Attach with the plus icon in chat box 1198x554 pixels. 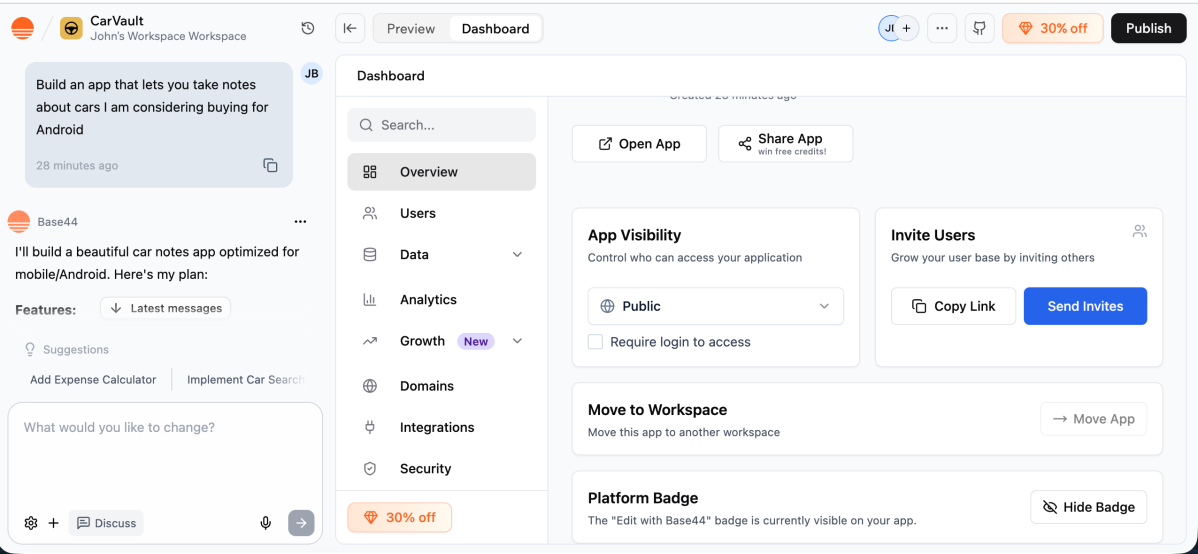(53, 523)
